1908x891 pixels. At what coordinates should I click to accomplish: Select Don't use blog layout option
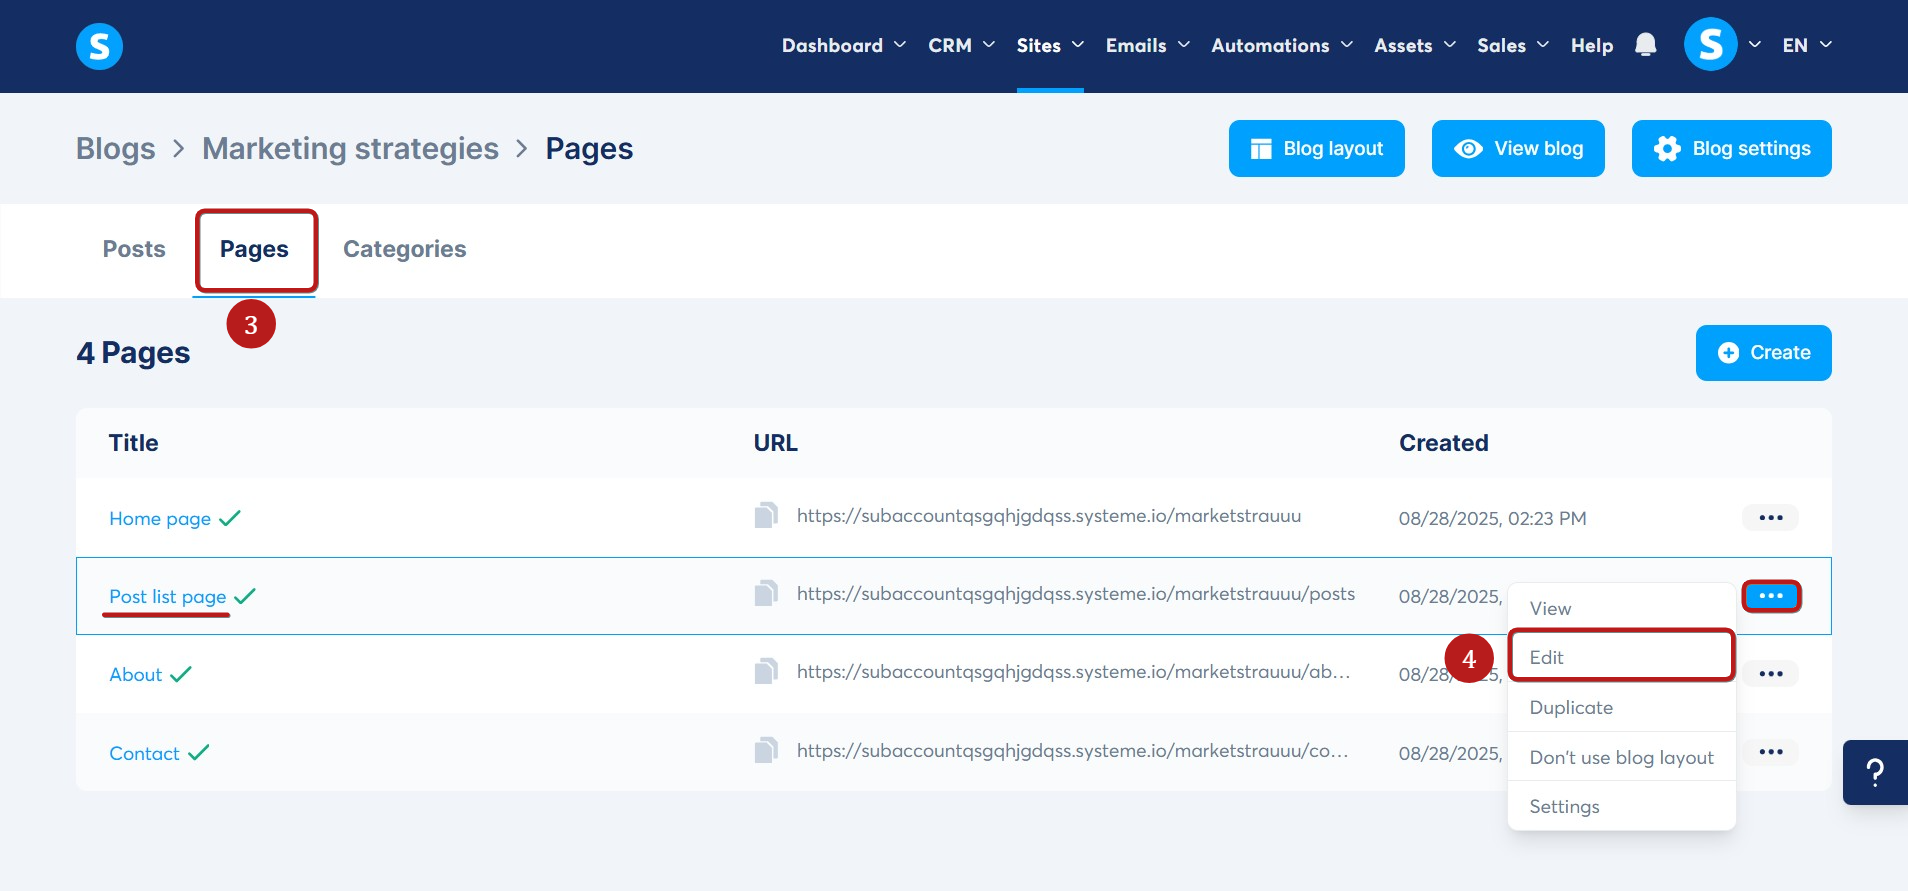(1621, 757)
